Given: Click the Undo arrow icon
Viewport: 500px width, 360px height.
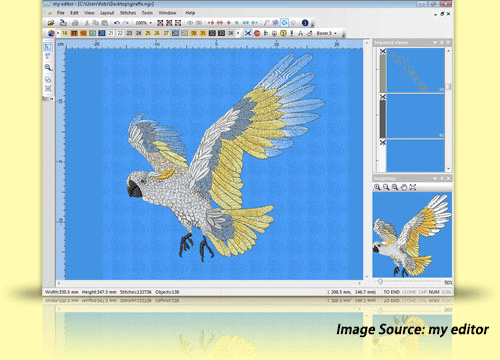Looking at the screenshot, I should [117, 23].
